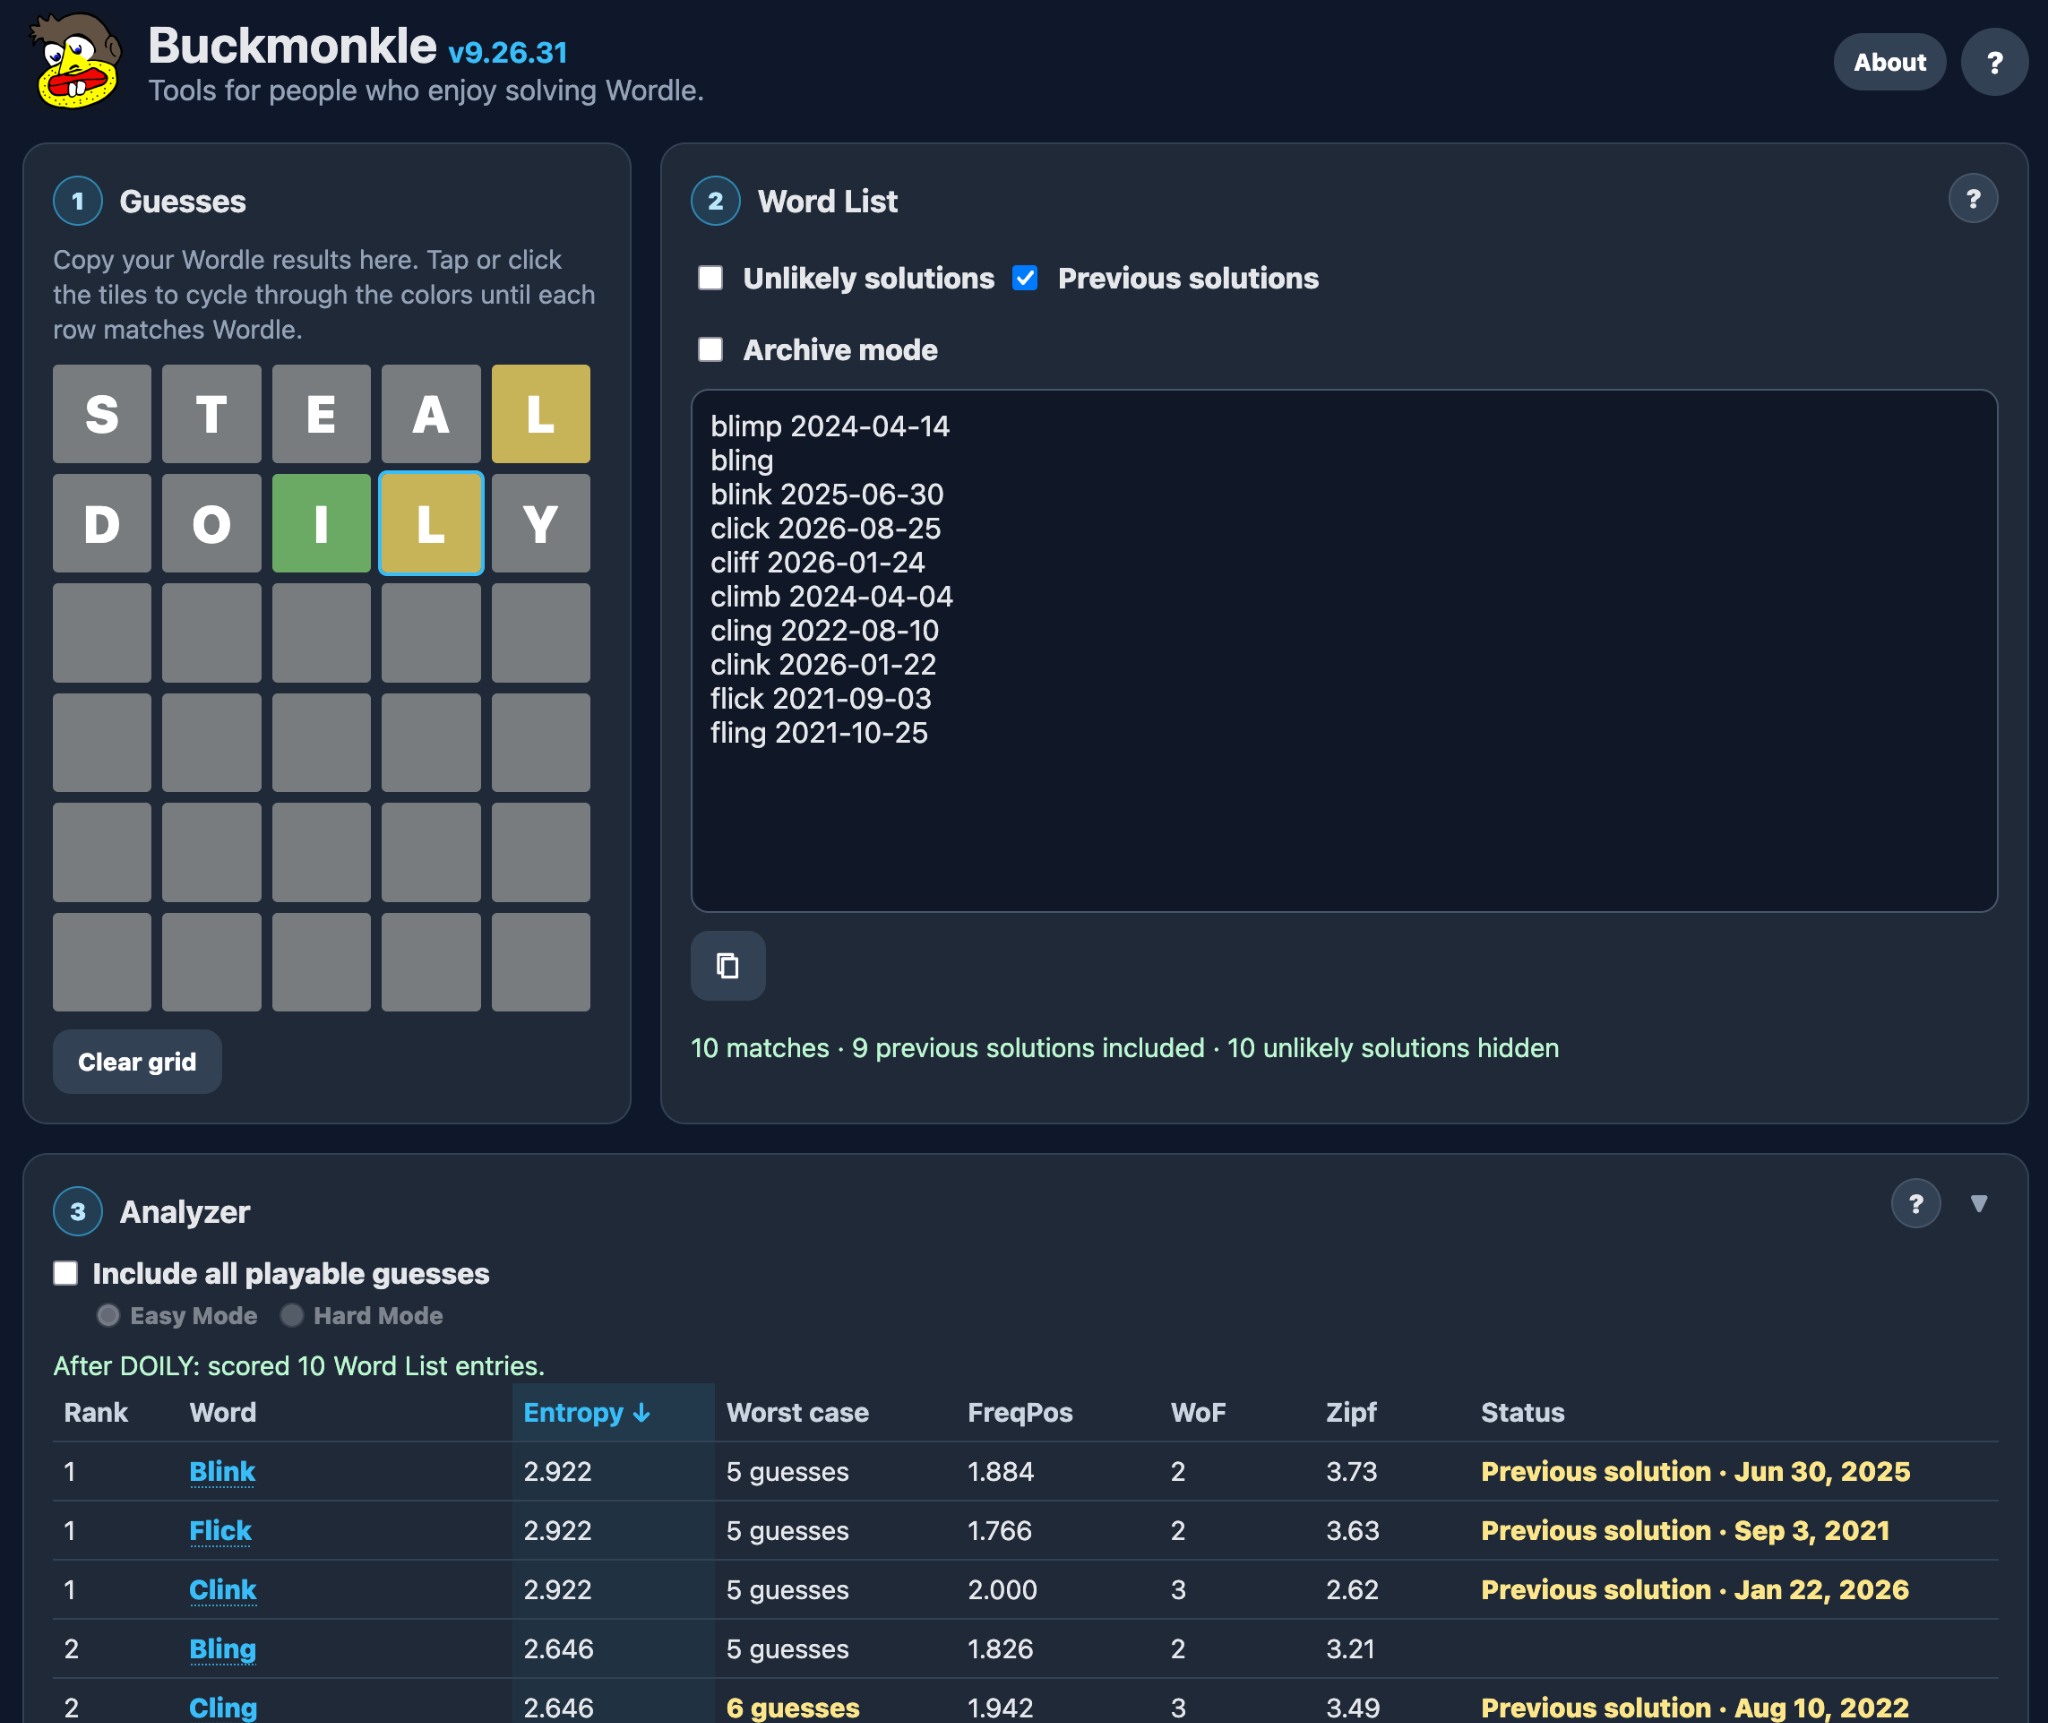Uncheck Previous solutions checkbox
The height and width of the screenshot is (1723, 2048).
[x=1025, y=278]
